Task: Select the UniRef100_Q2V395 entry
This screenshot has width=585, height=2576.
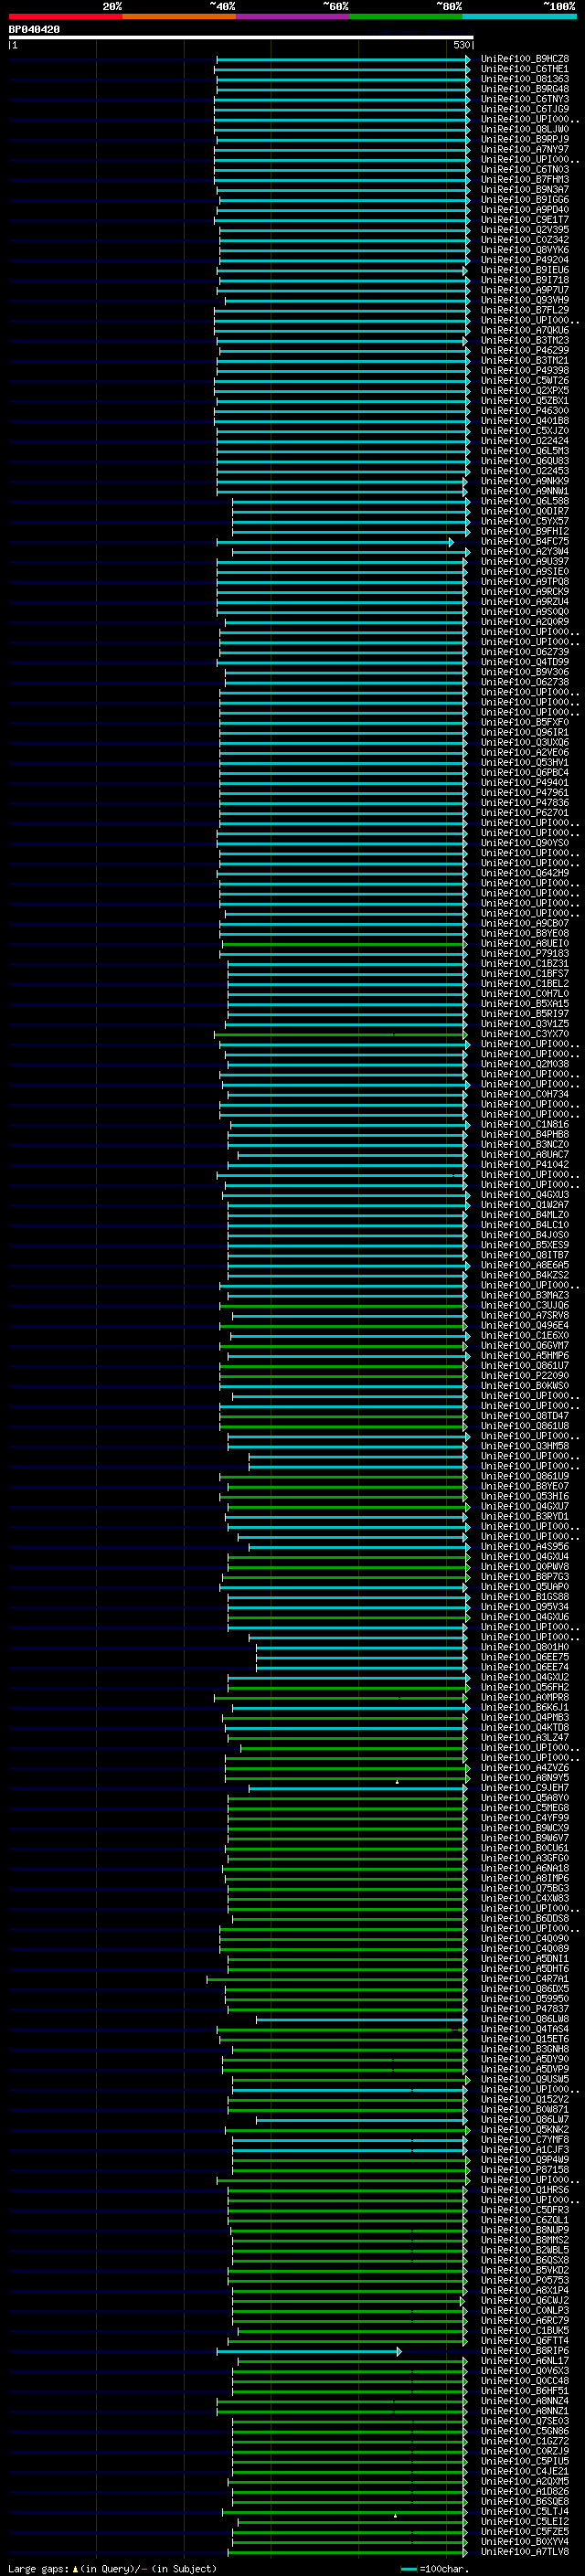Action: [x=524, y=230]
